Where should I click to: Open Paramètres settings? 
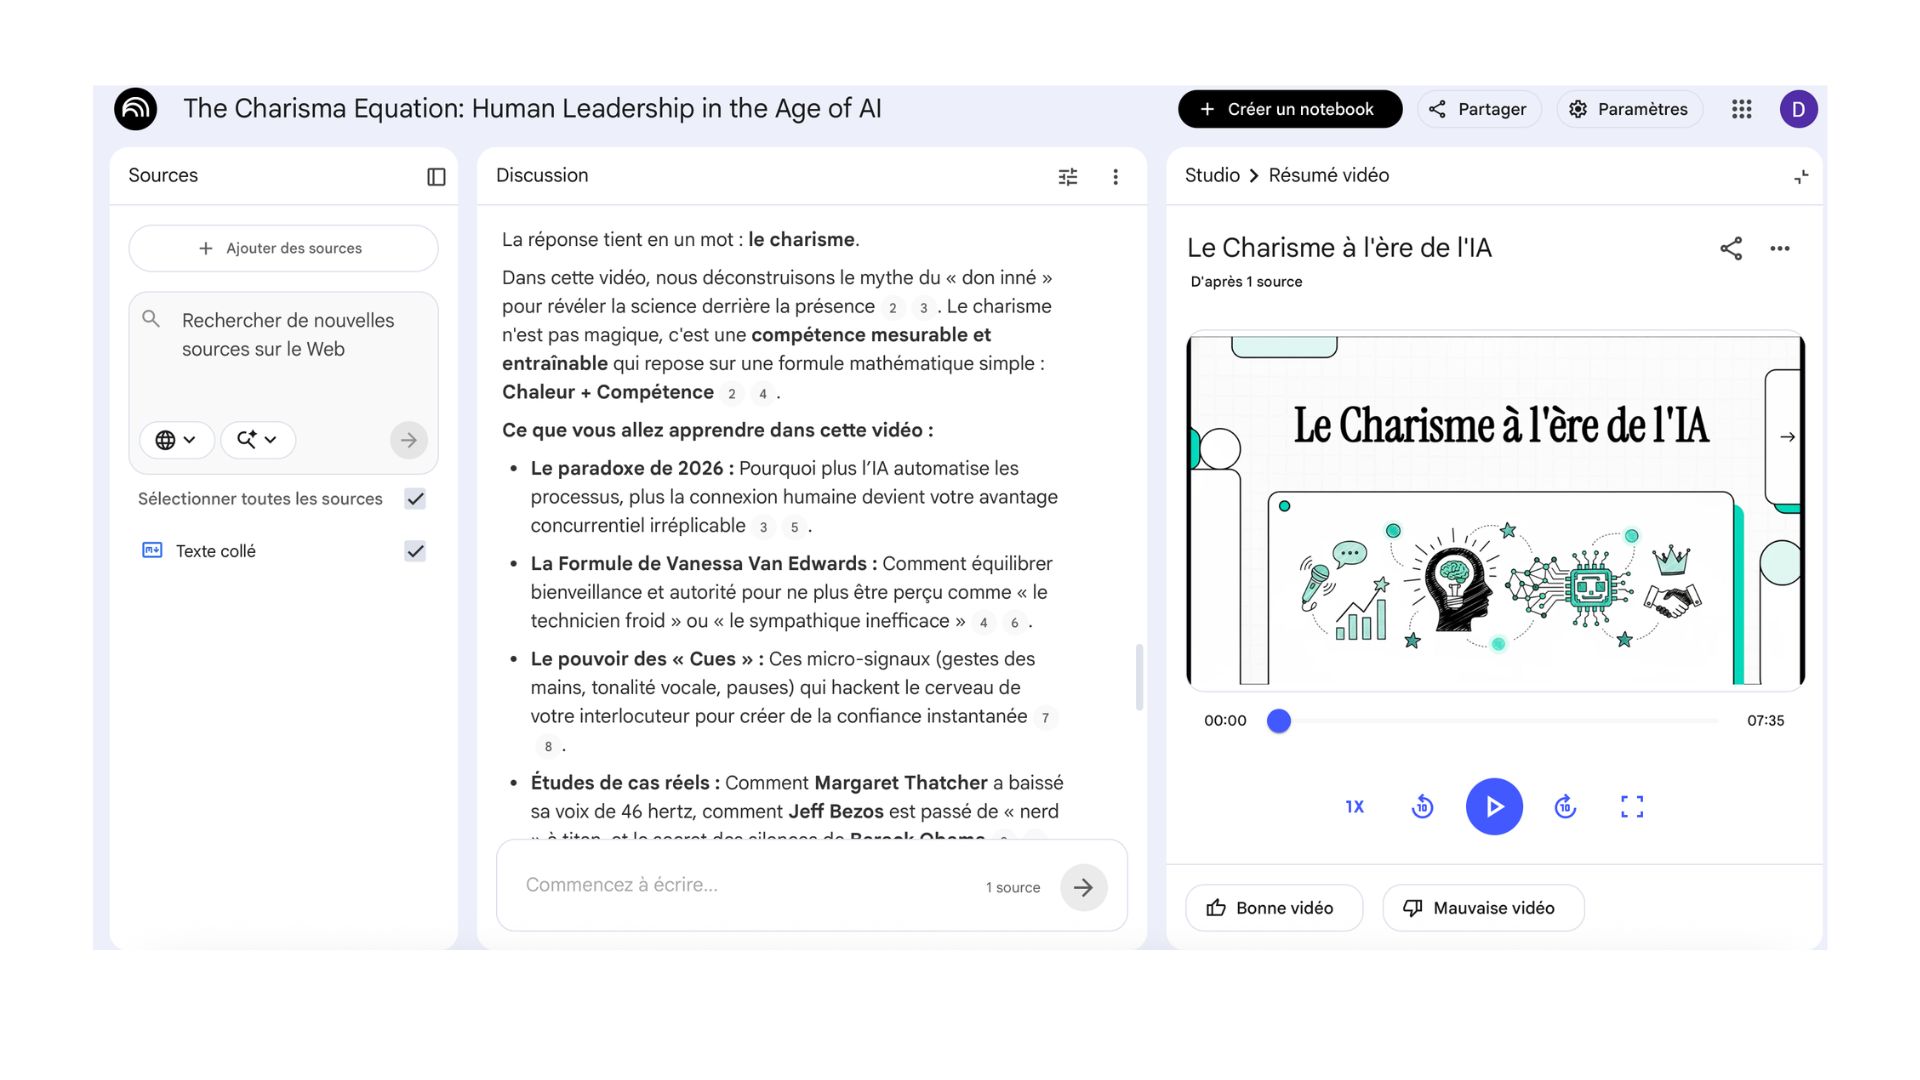1629,109
